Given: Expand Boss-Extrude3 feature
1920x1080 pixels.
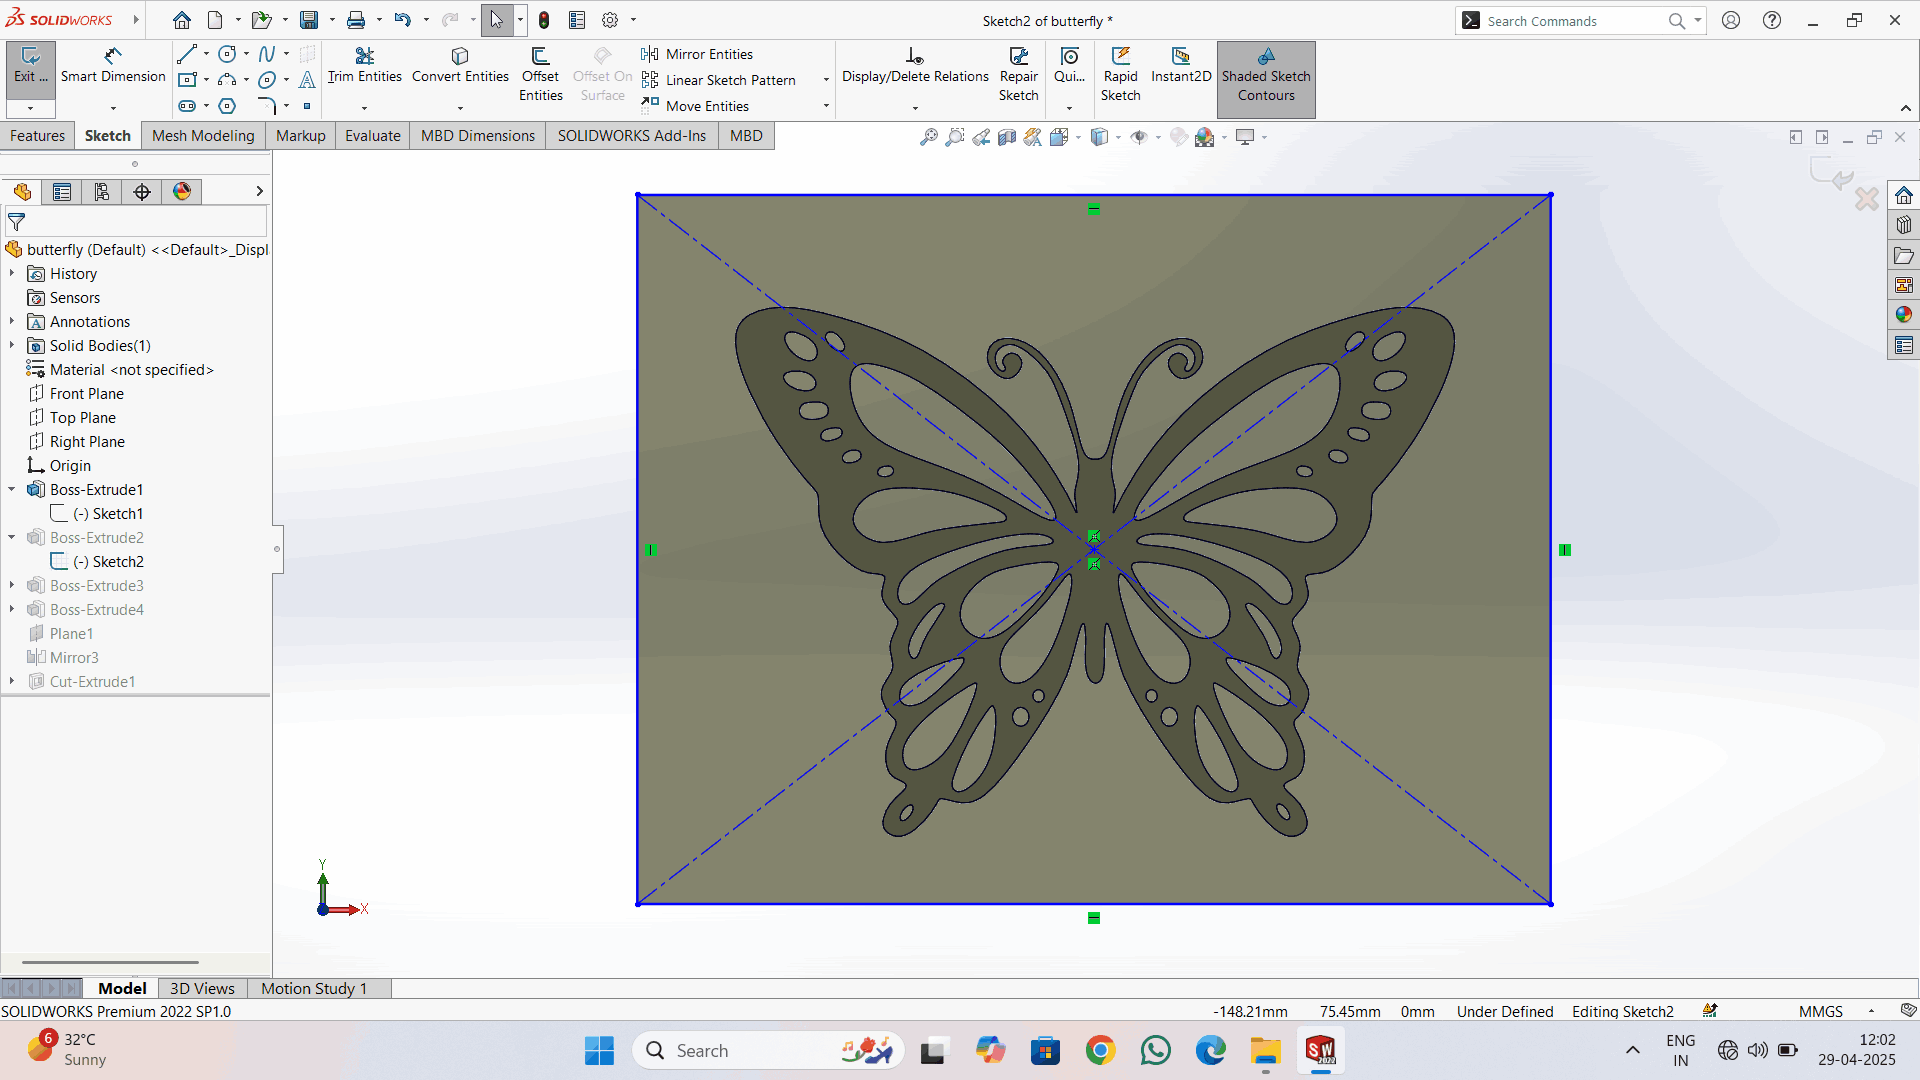Looking at the screenshot, I should 12,585.
